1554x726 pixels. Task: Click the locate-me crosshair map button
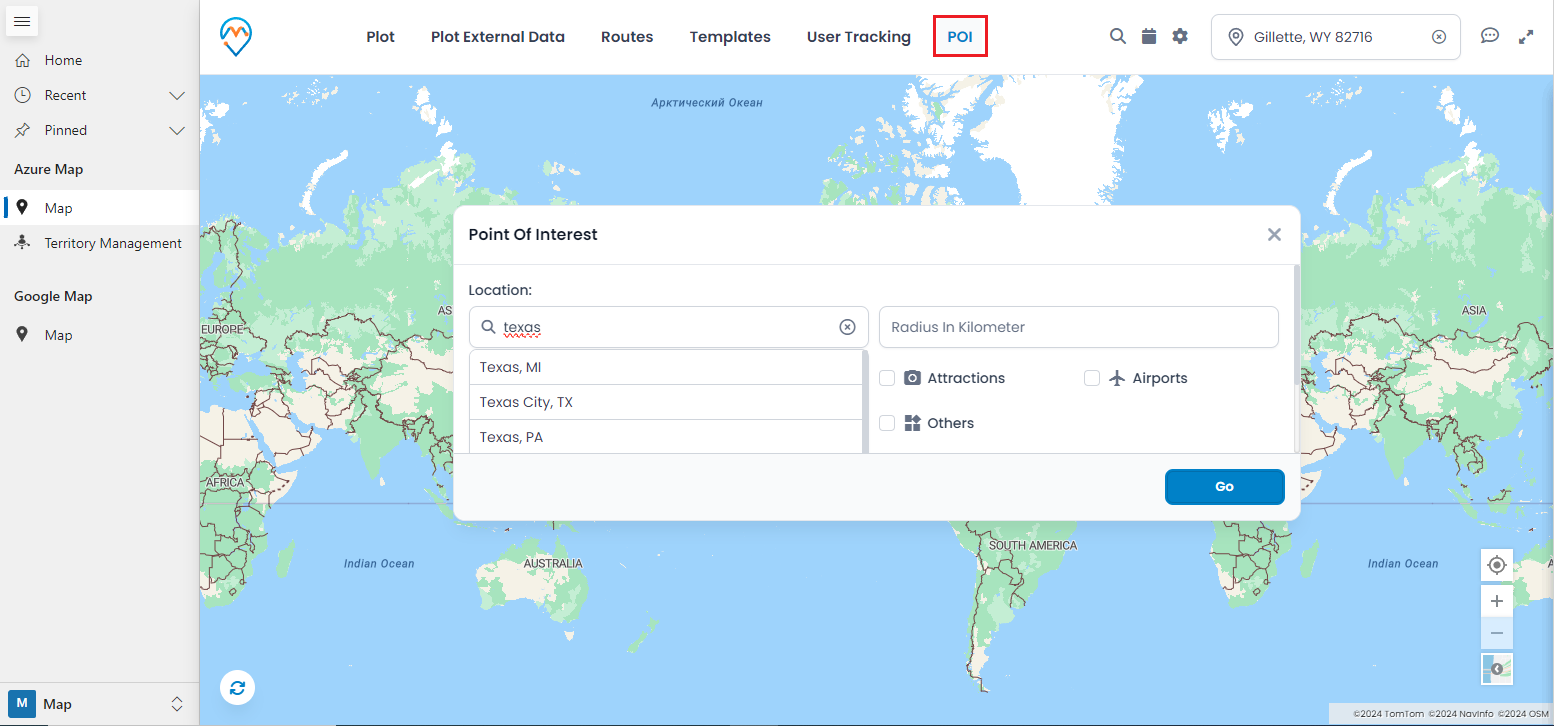pyautogui.click(x=1496, y=565)
